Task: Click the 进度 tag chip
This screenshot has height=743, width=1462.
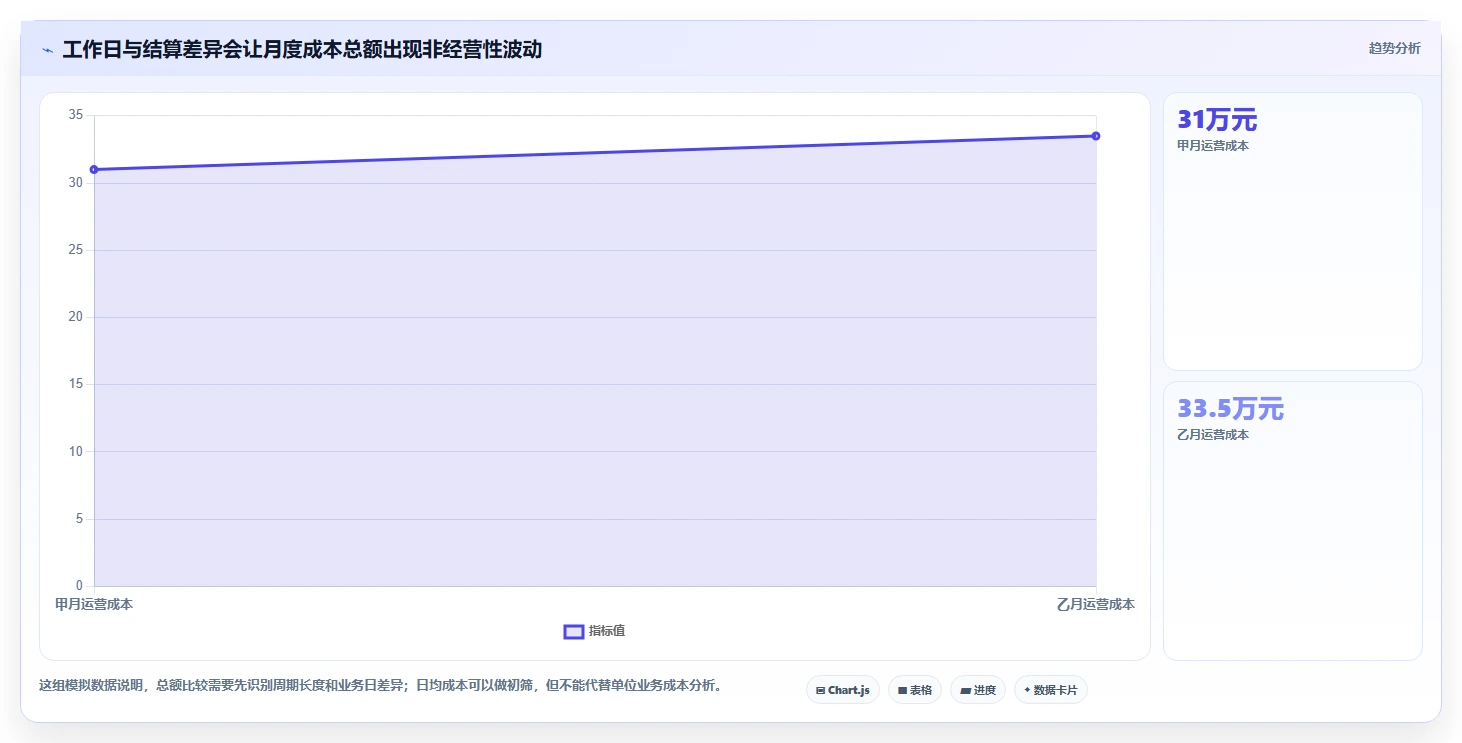Action: [978, 690]
